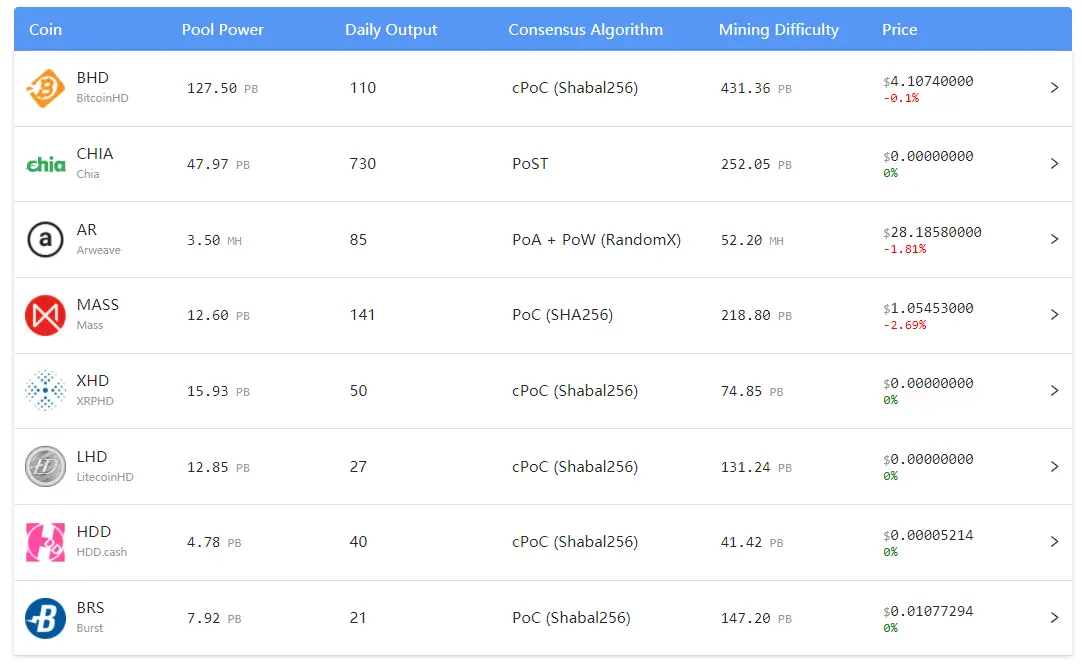Click the Pool Power column header
The image size is (1082, 667).
223,30
